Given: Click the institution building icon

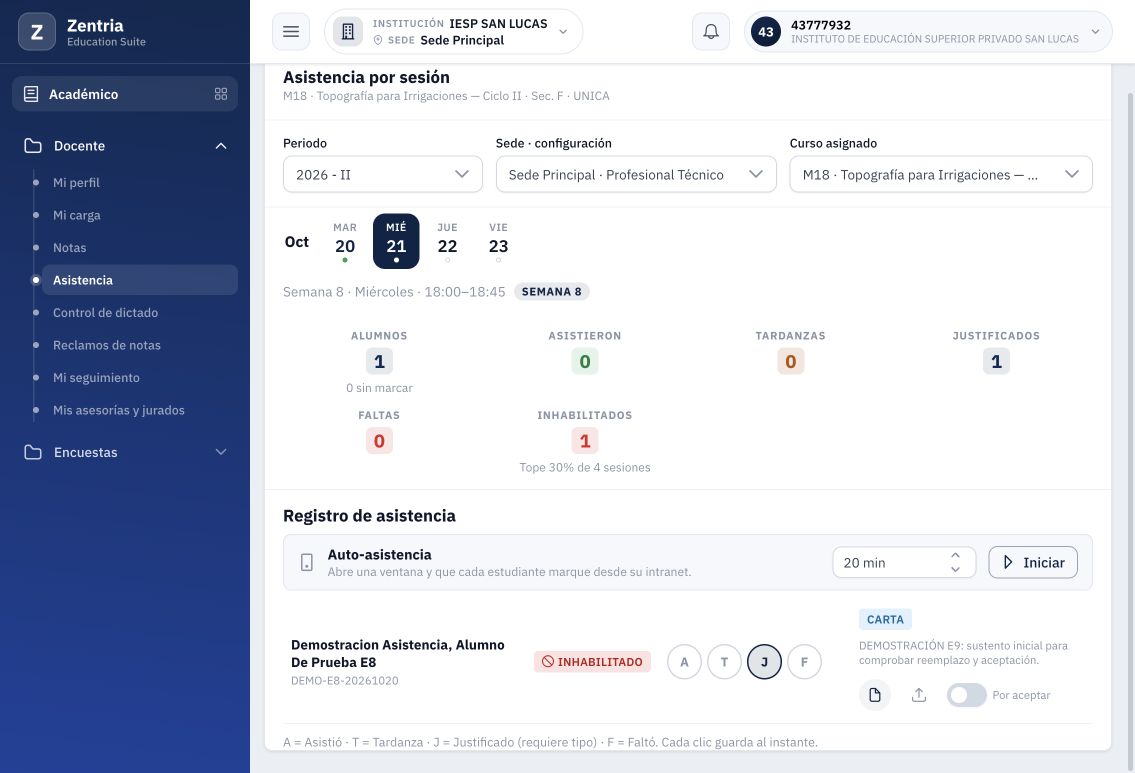Looking at the screenshot, I should pyautogui.click(x=347, y=32).
